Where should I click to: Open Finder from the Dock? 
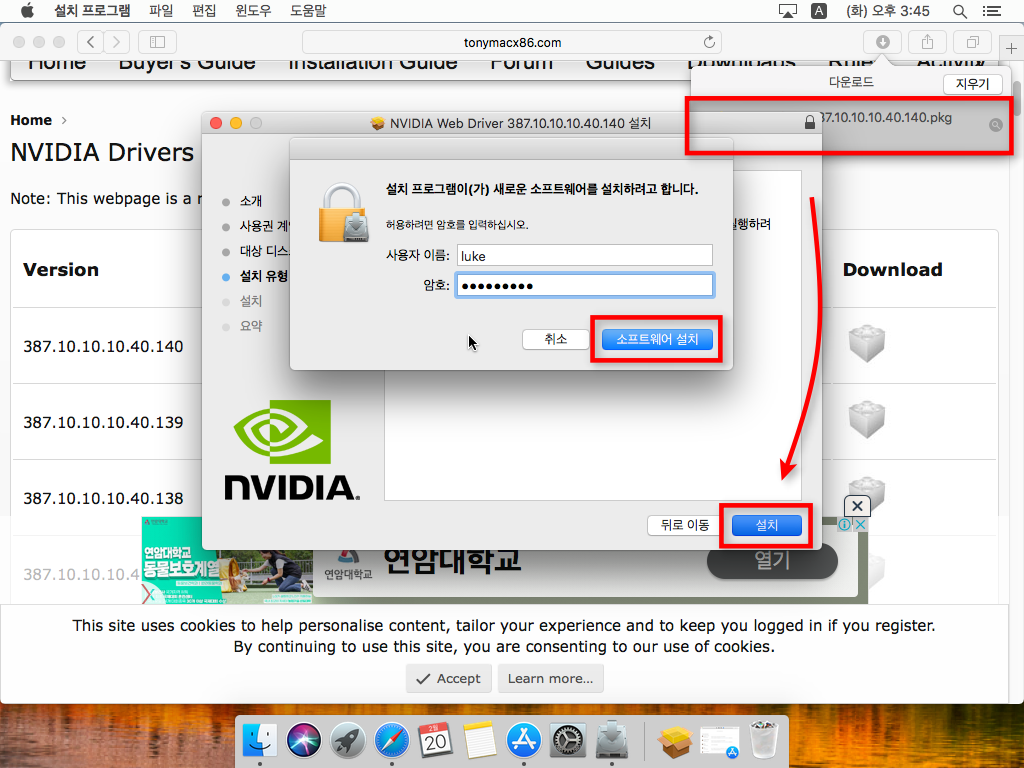pyautogui.click(x=260, y=741)
